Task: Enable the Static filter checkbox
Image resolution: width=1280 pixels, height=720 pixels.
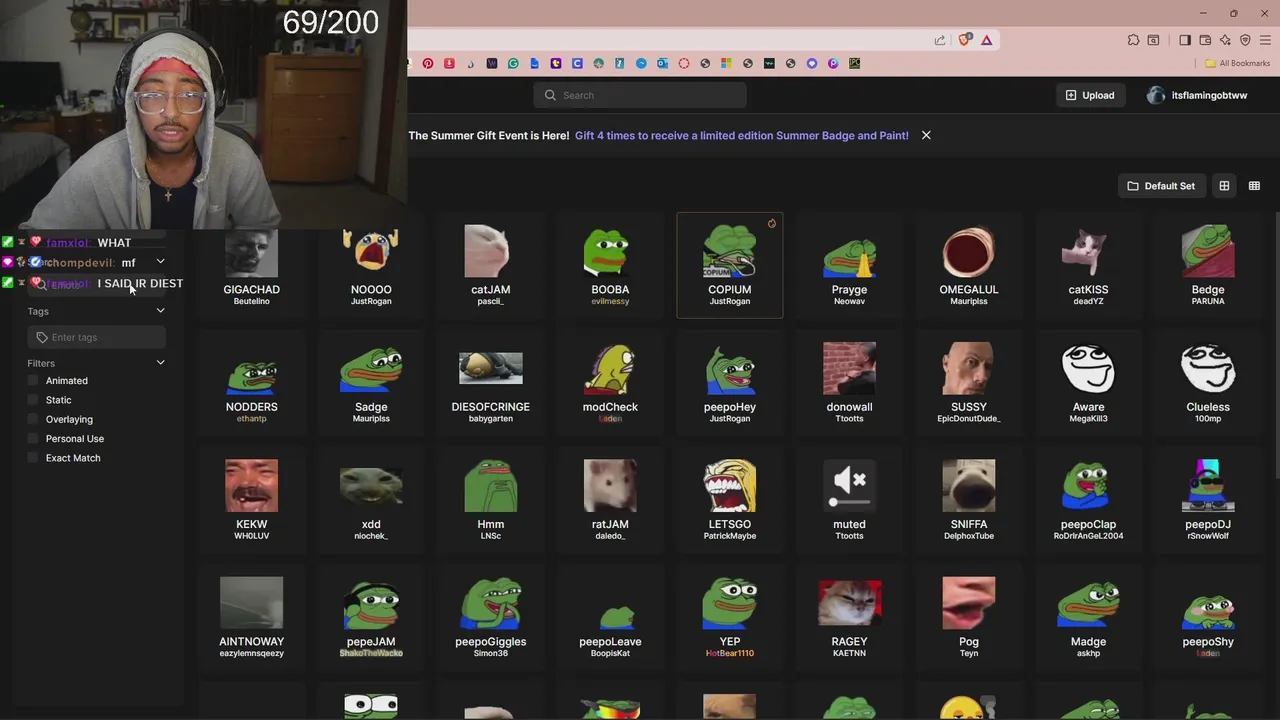Action: [33, 400]
